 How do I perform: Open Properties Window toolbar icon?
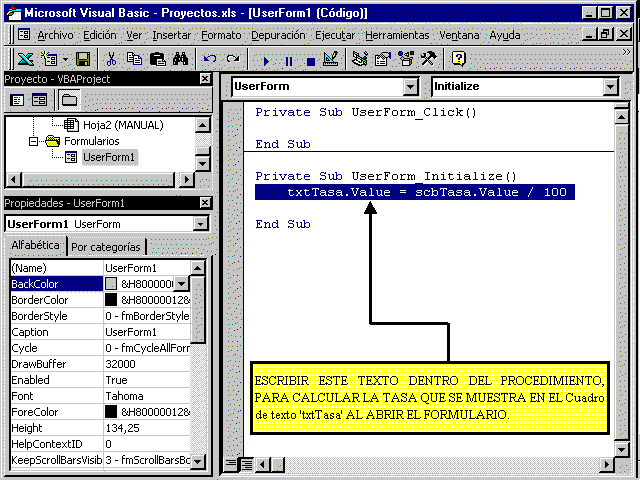pos(382,59)
